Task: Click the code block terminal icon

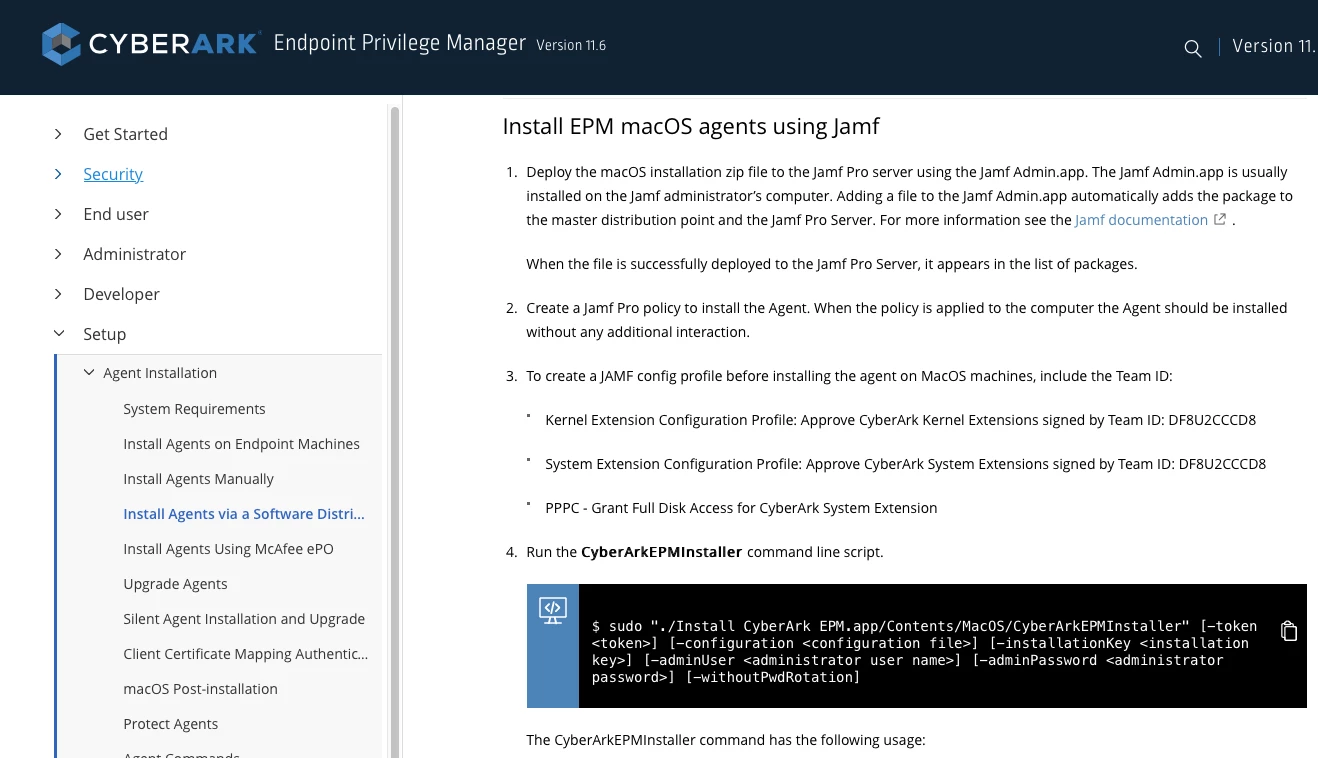Action: coord(553,609)
